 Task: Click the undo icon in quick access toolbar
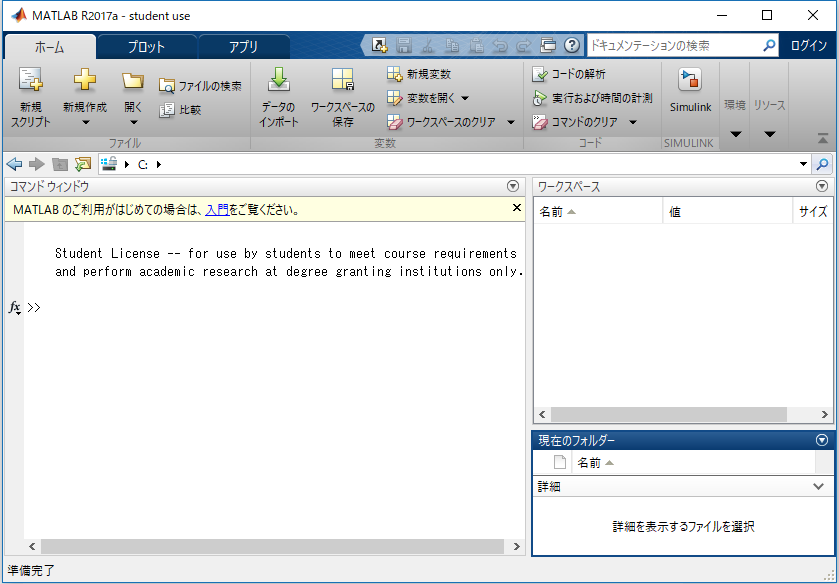coord(500,46)
